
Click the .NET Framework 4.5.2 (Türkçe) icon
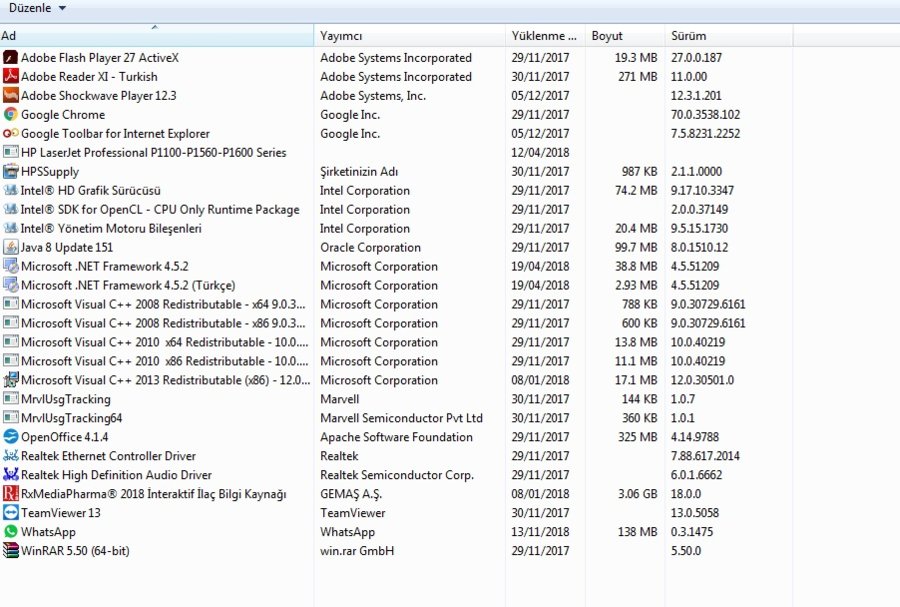[x=10, y=285]
